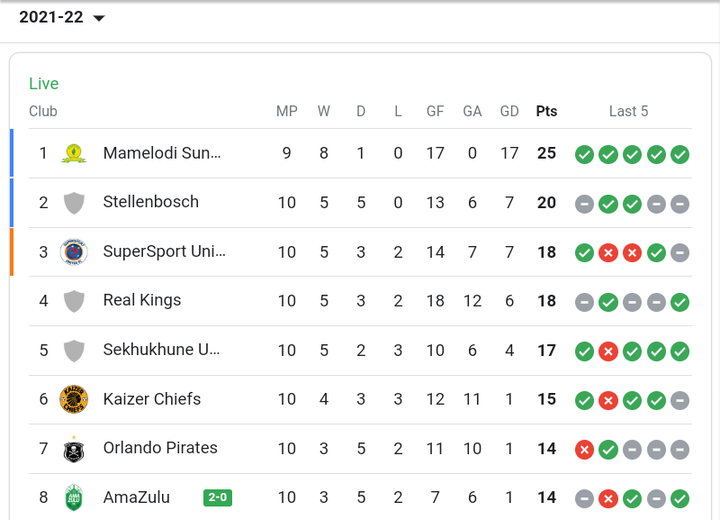Click the Stellenbosch shield placeholder logo
Viewport: 720px width, 520px height.
(74, 203)
